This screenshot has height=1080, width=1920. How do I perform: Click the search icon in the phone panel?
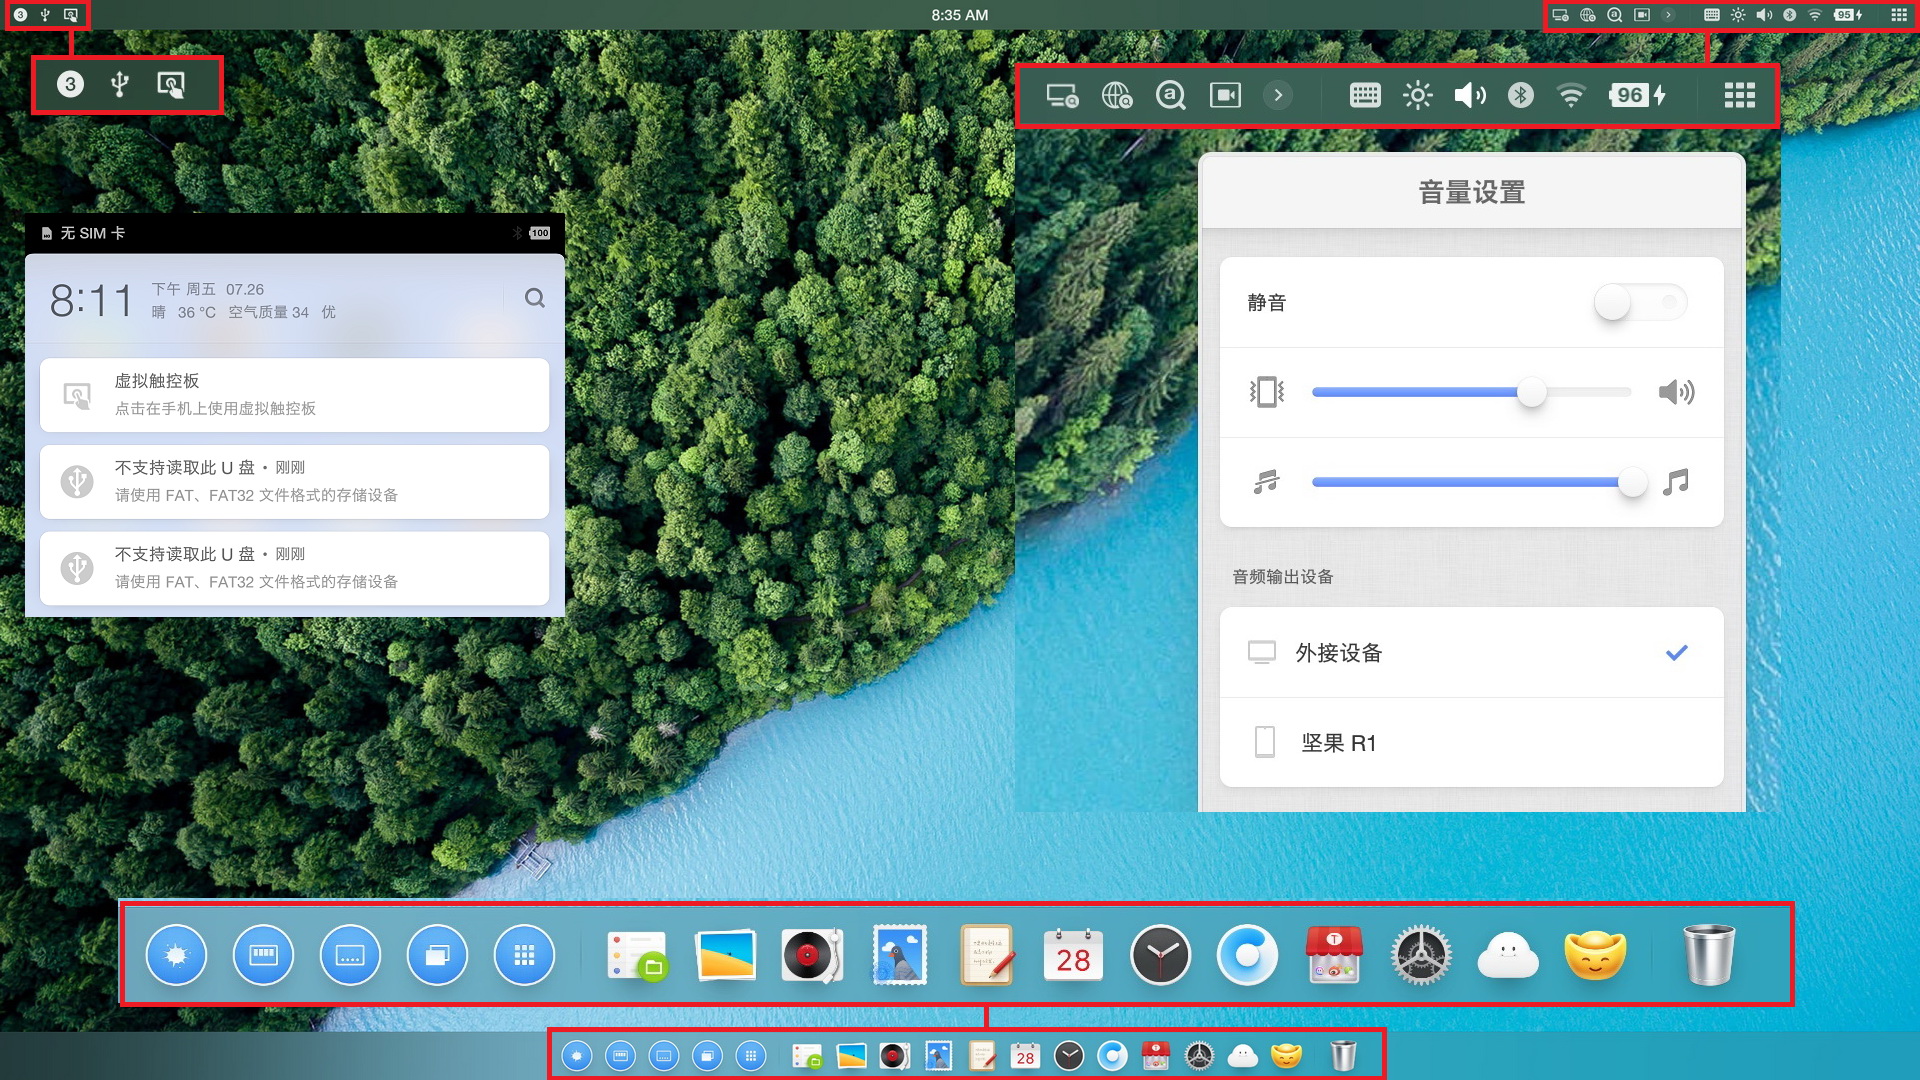(x=535, y=298)
